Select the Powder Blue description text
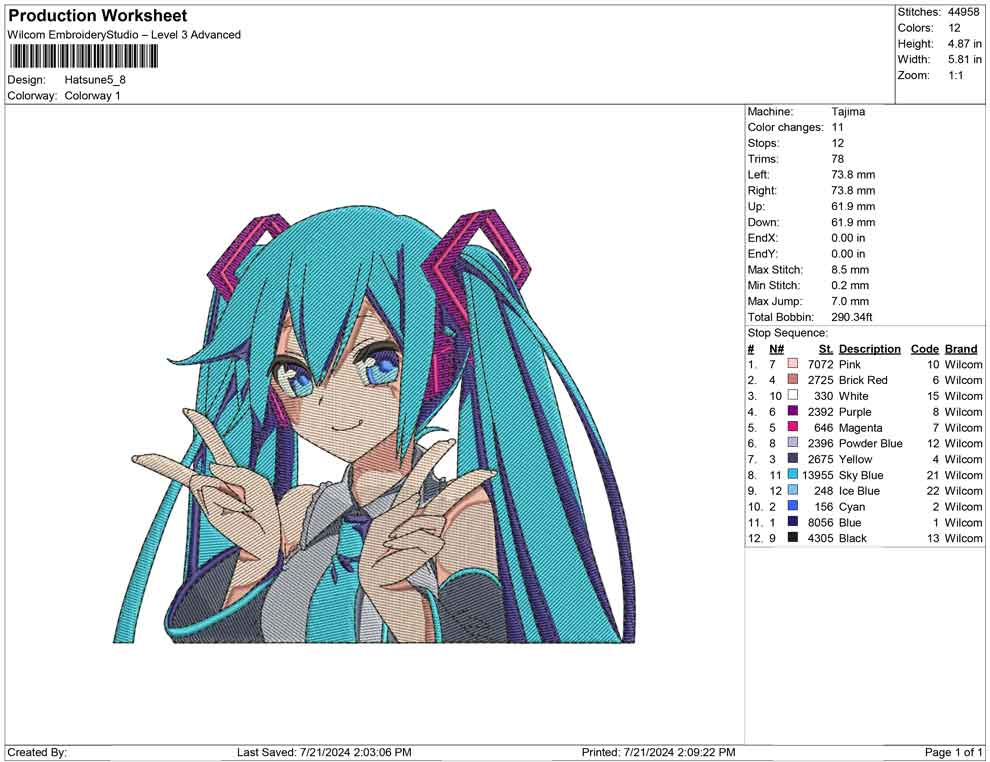Screen dimensions: 990x762 coord(871,443)
